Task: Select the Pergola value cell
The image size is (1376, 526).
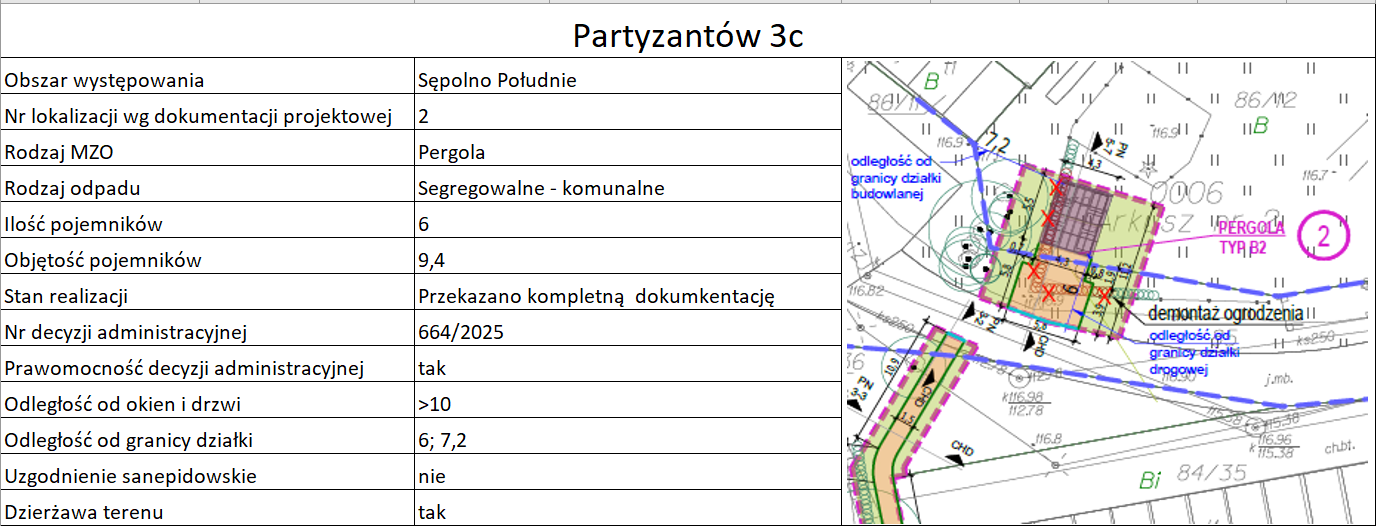Action: tap(626, 152)
